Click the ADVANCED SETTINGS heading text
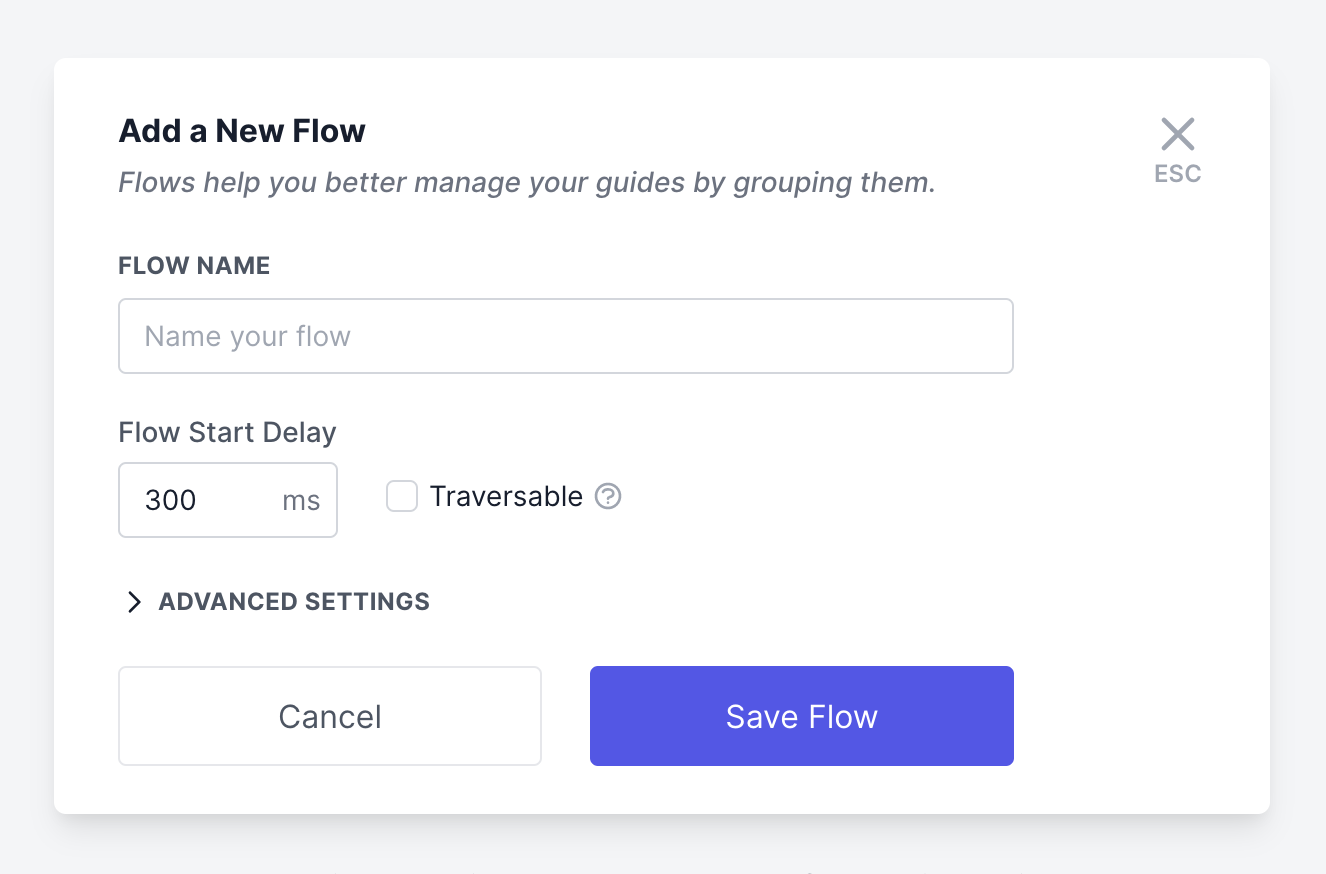Viewport: 1326px width, 874px height. pyautogui.click(x=294, y=601)
